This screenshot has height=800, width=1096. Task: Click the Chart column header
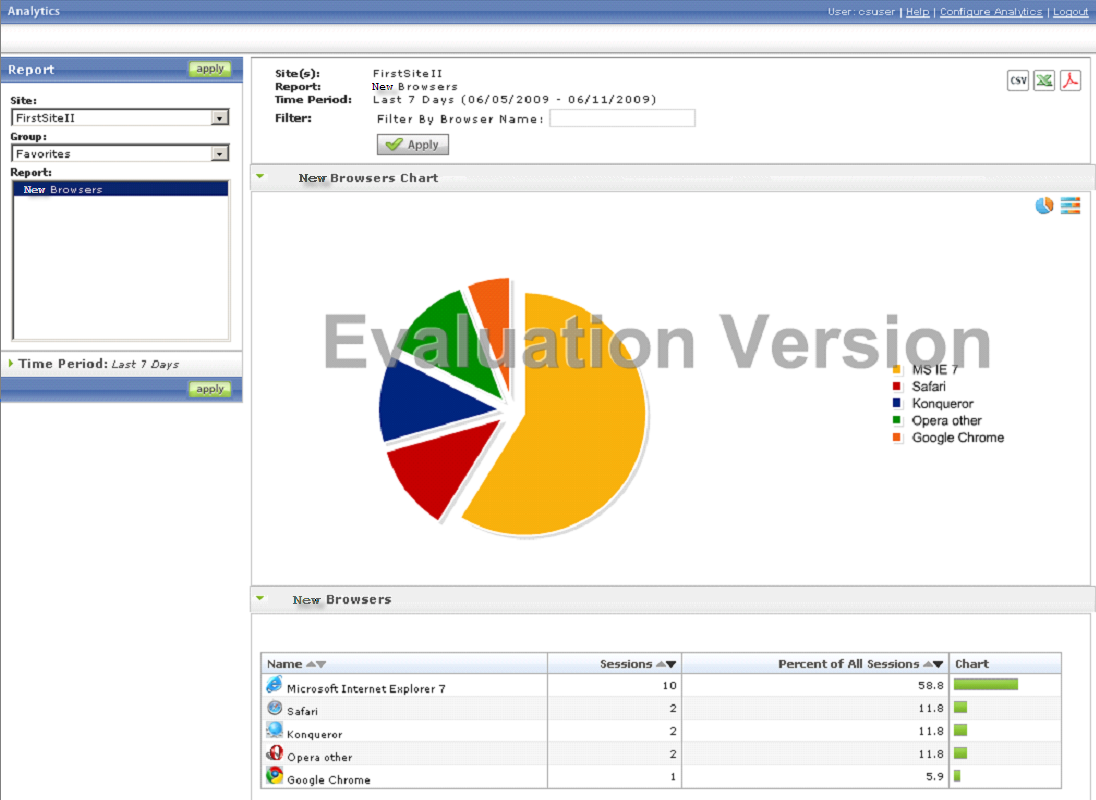(972, 664)
